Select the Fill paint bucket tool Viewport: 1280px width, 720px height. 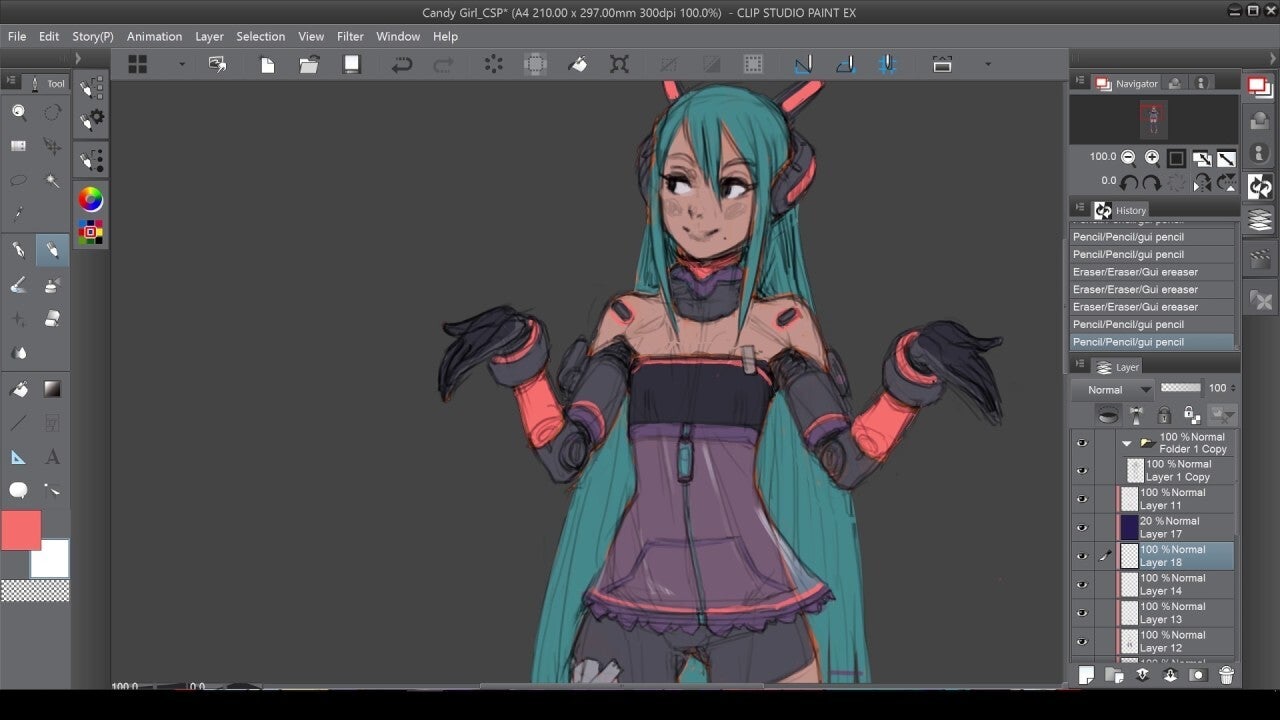click(19, 389)
